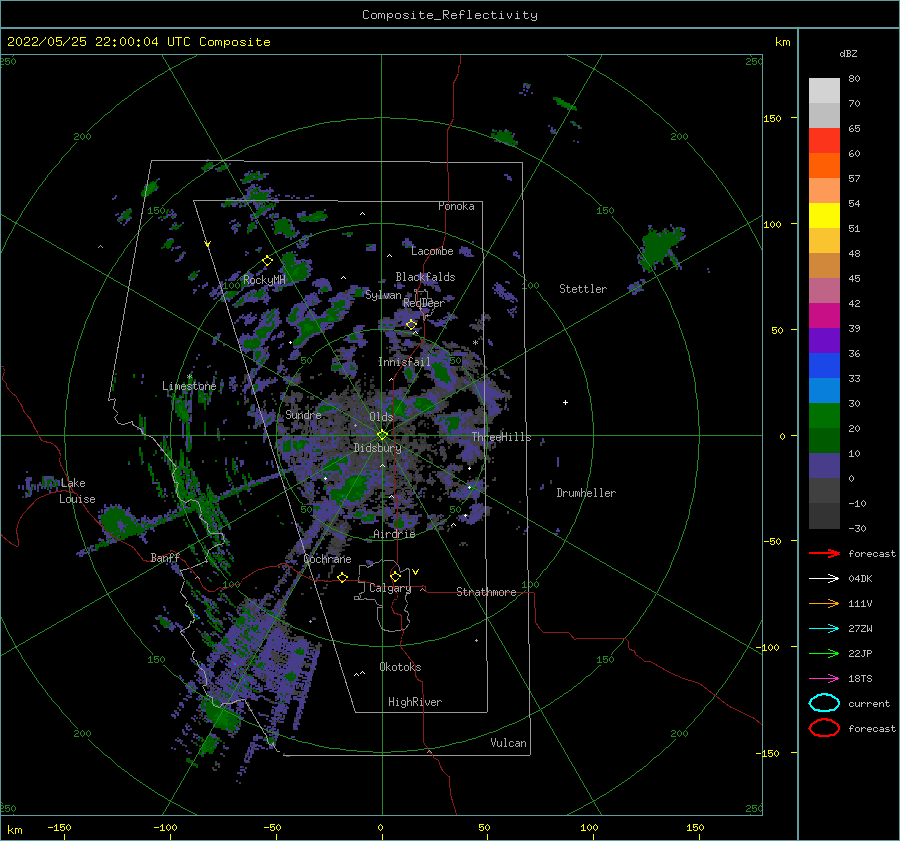Click the yellow diamond marker below Cochrane
Viewport: 900px width, 841px height.
tap(343, 577)
